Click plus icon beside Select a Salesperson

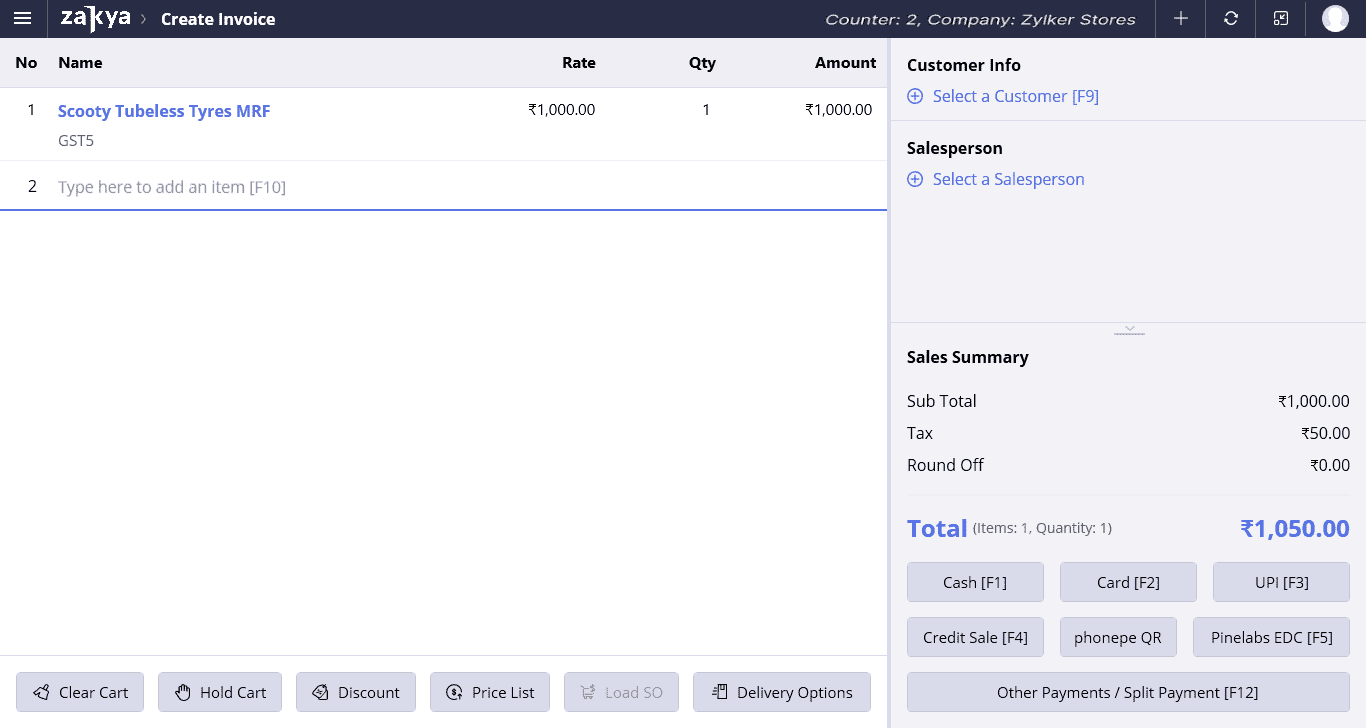pos(915,180)
